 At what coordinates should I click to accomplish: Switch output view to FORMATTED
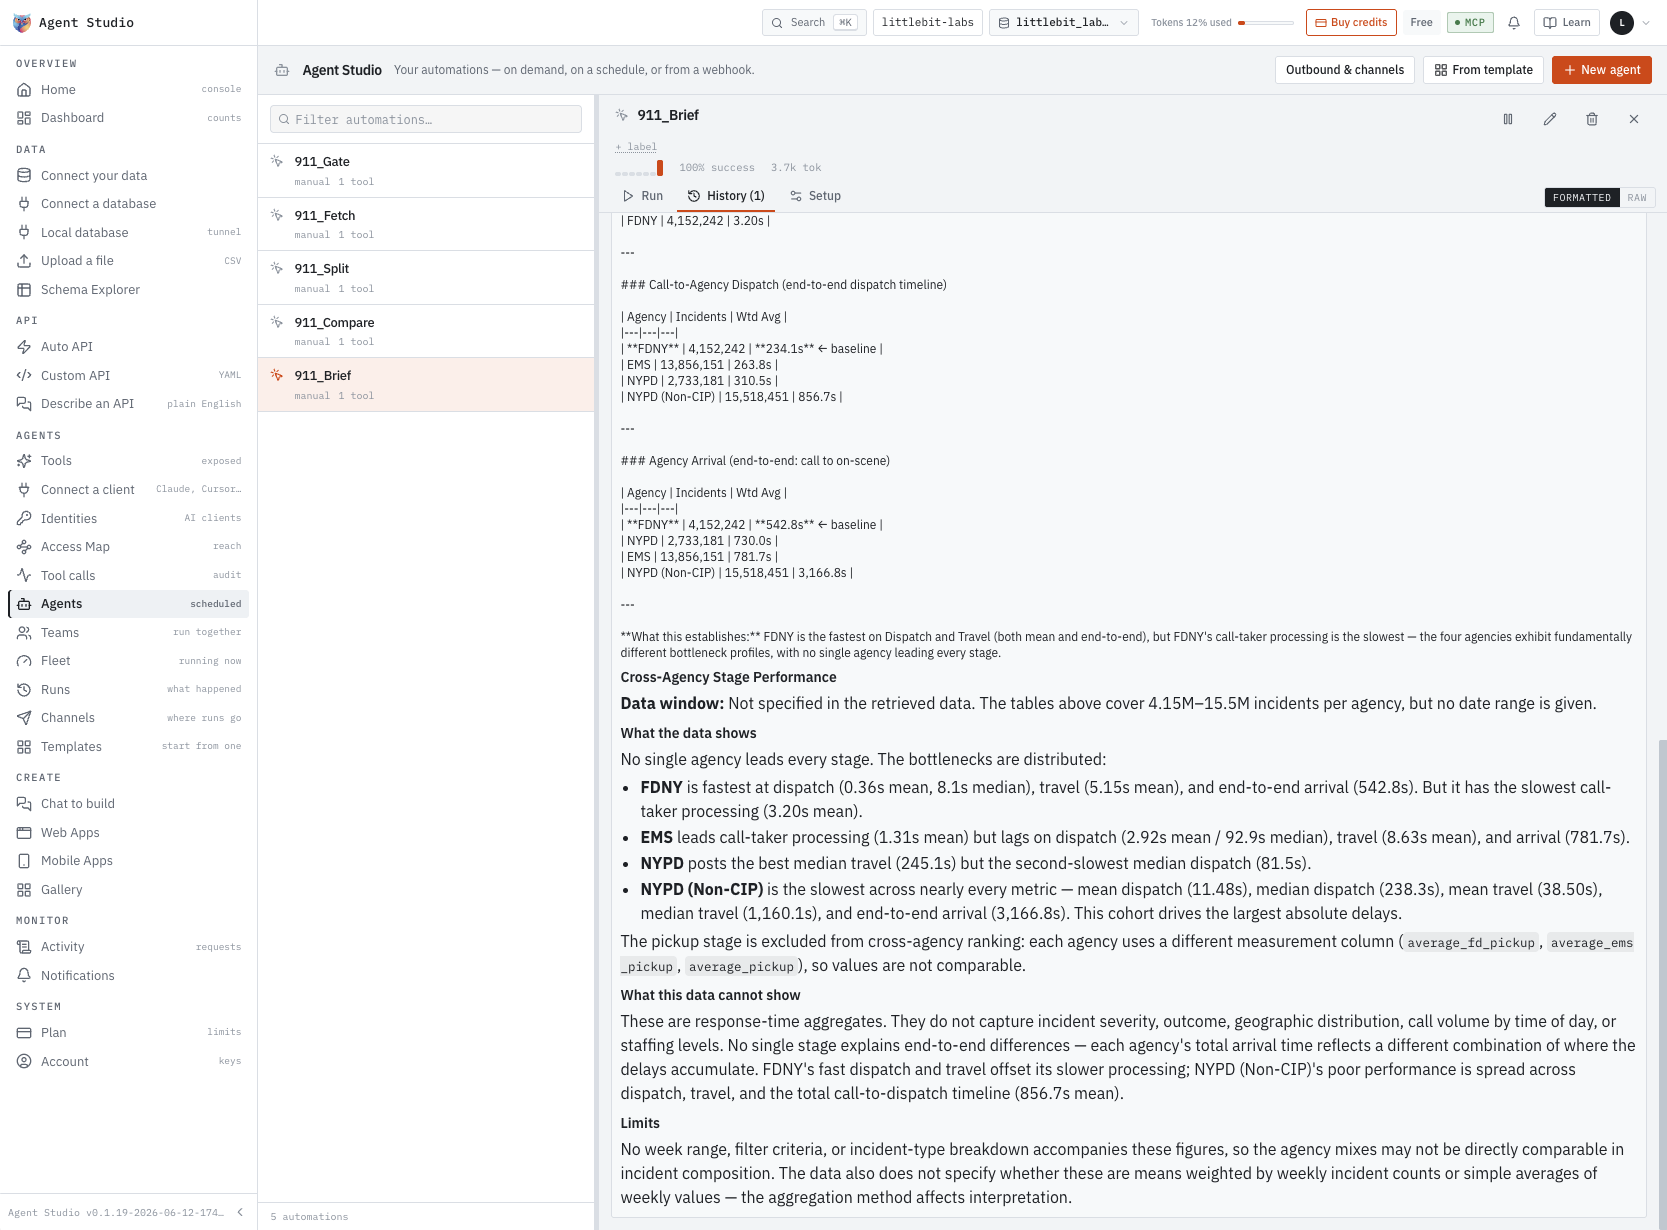[1582, 198]
